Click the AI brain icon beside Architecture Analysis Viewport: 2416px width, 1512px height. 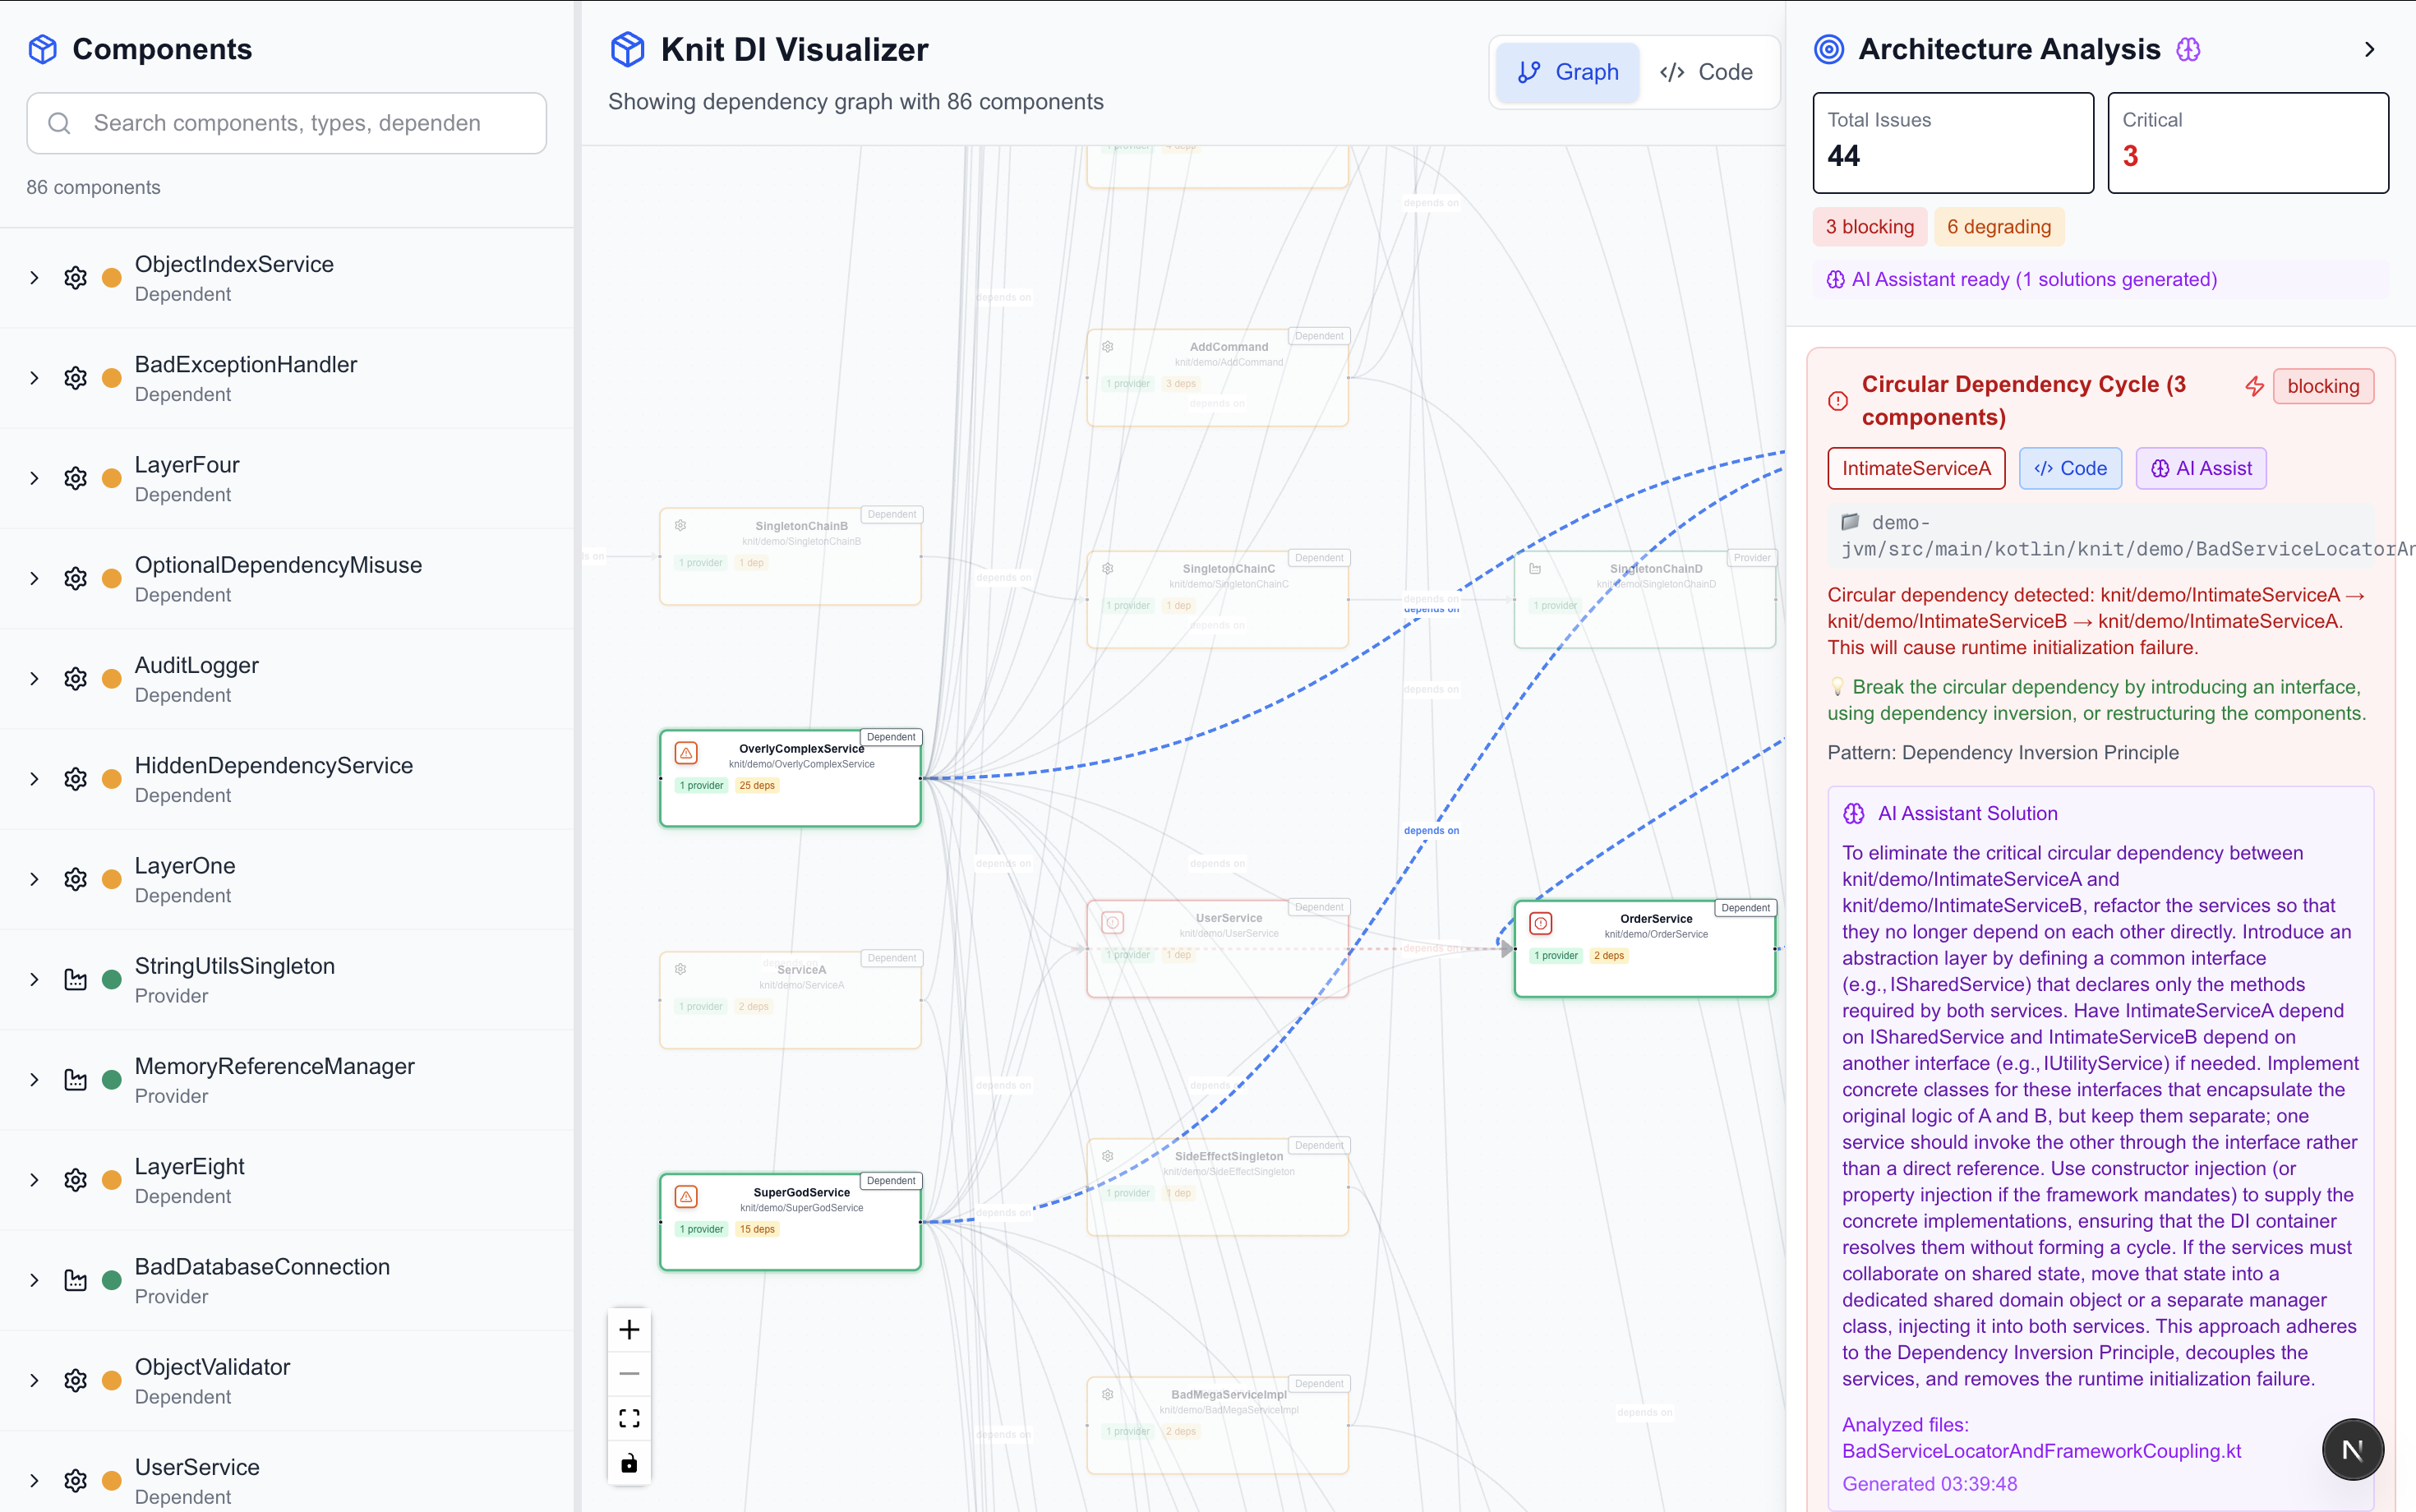(2188, 50)
